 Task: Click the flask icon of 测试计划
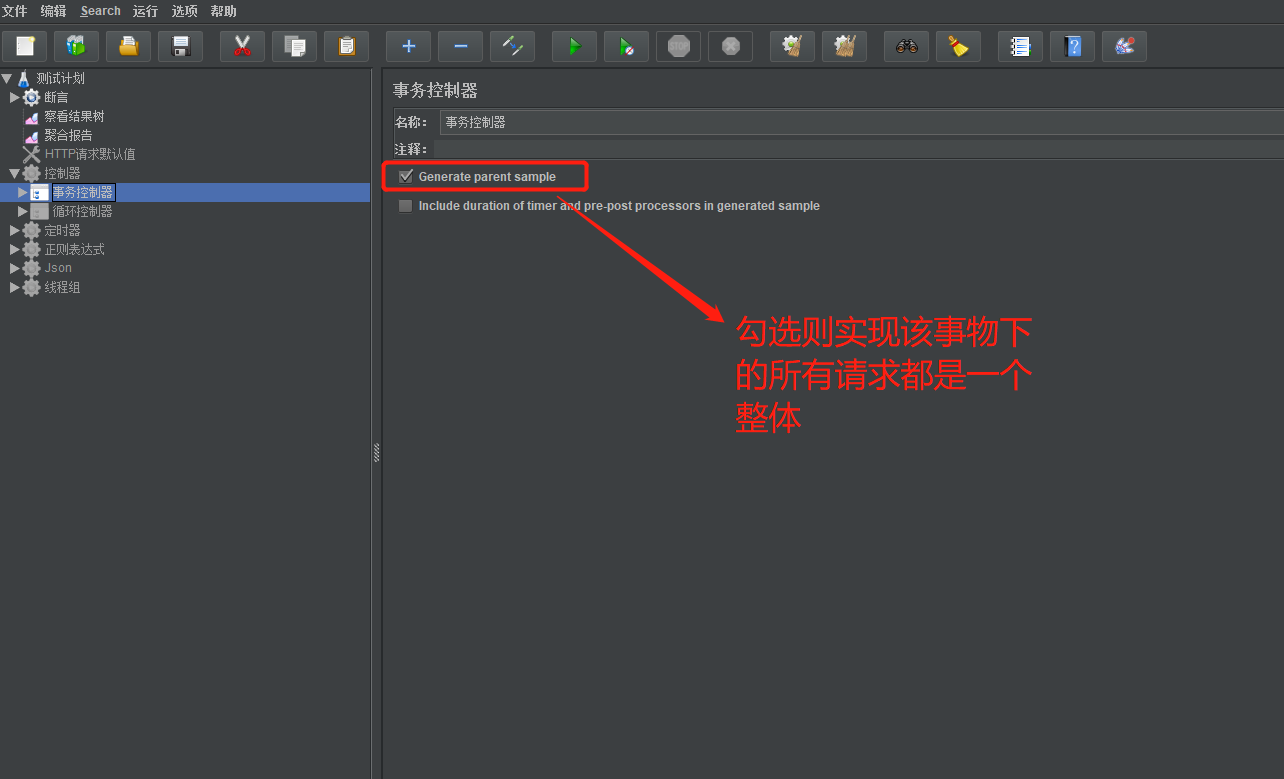pyautogui.click(x=24, y=78)
